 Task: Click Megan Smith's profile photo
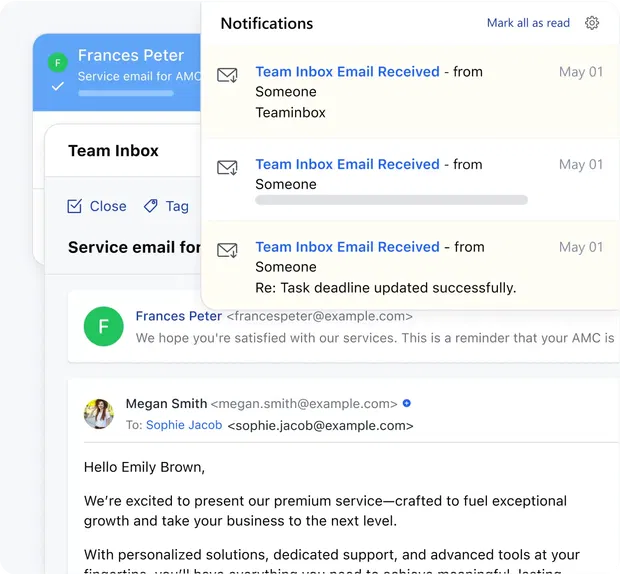(99, 414)
